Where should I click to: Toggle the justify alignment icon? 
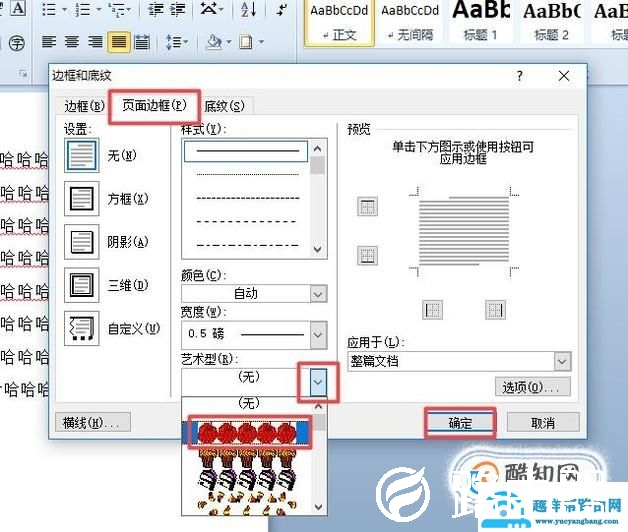[x=119, y=42]
